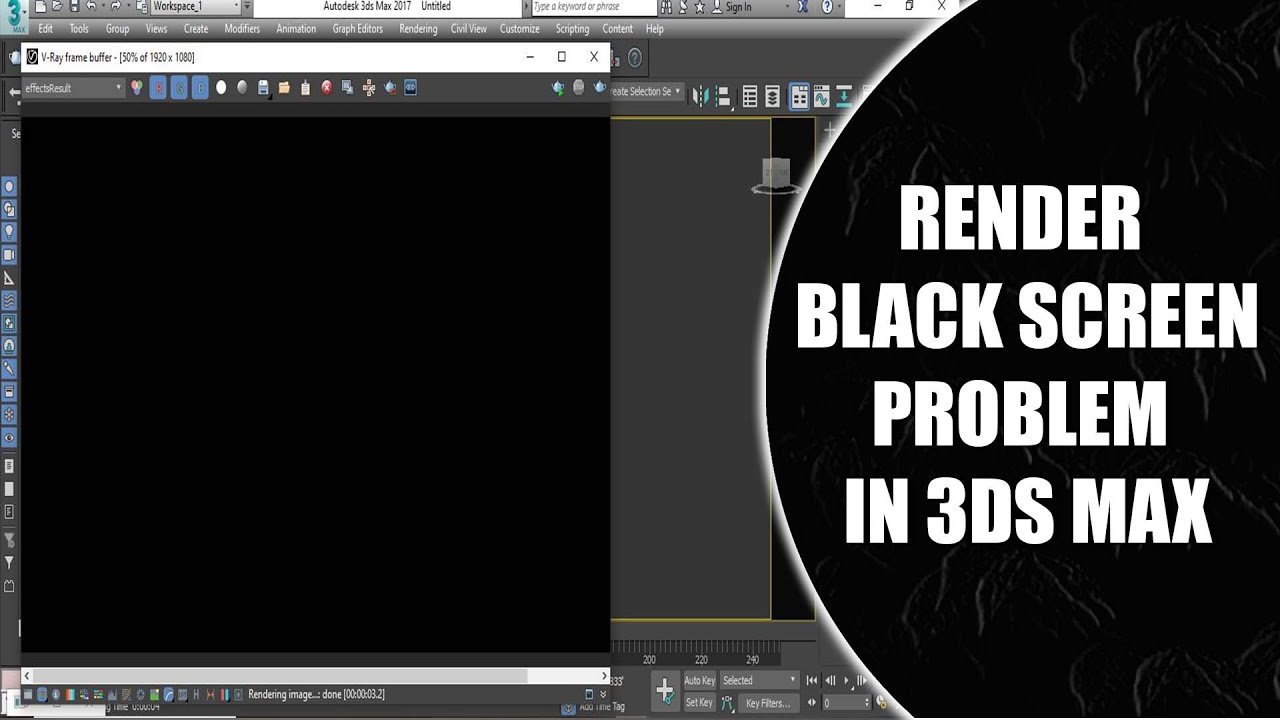Open the Rendering menu
Screen dimensions: 1280x720
418,29
